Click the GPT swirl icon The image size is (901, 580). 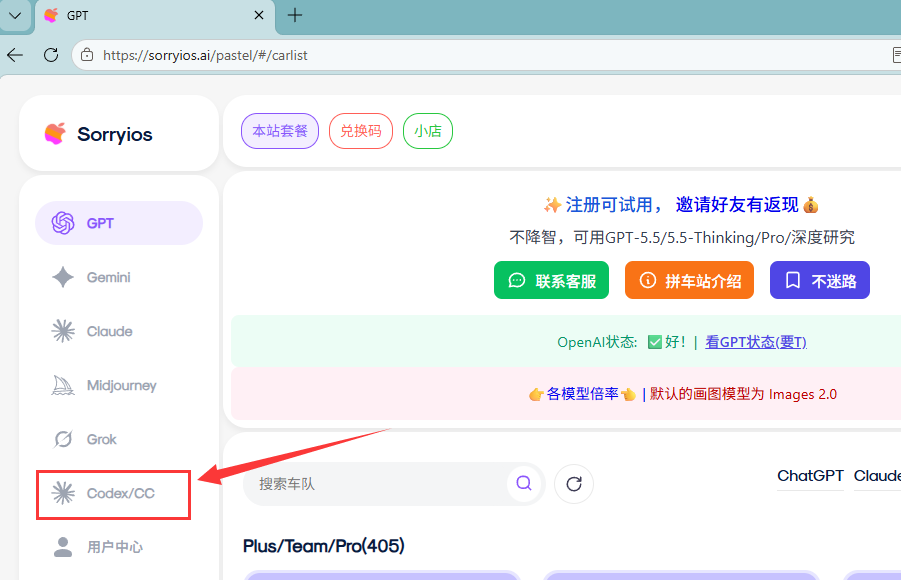click(x=63, y=223)
